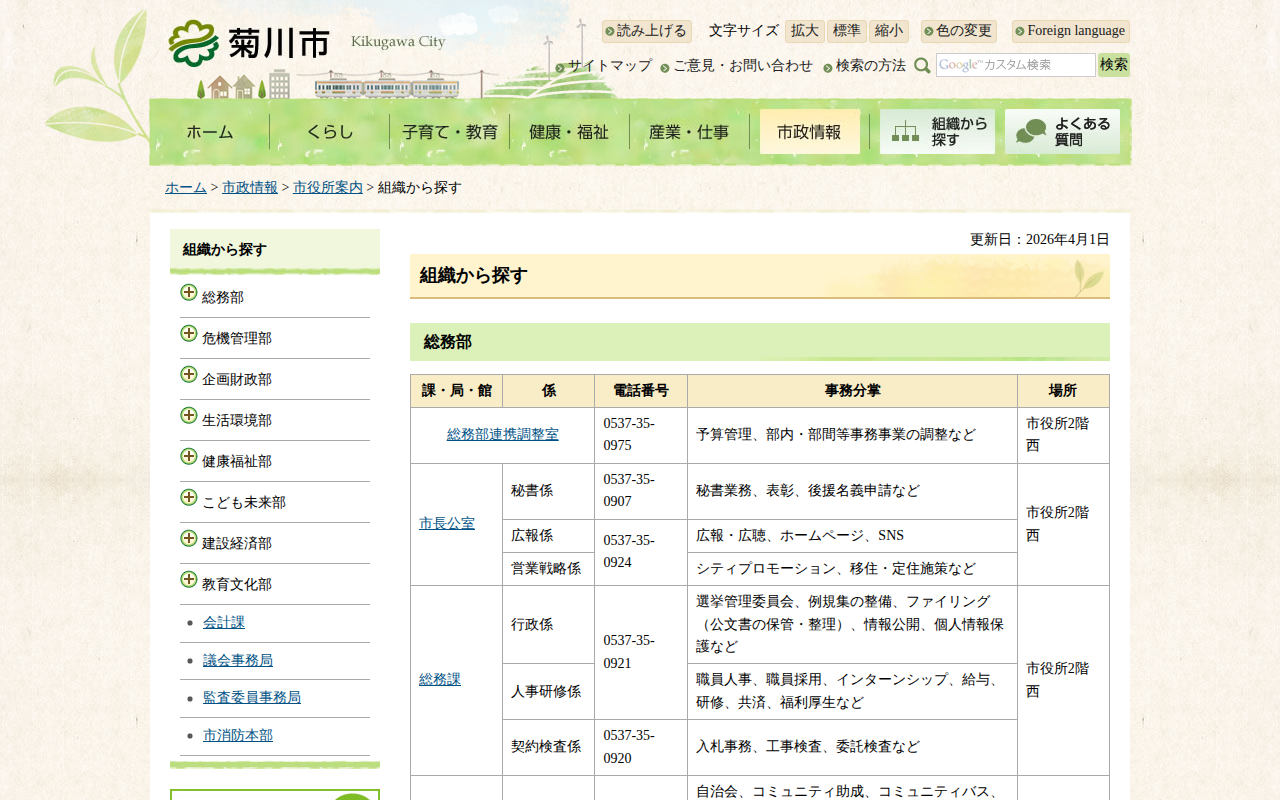The height and width of the screenshot is (800, 1280).
Task: Expand 総務部 plus icon in sidebar
Action: tap(189, 293)
